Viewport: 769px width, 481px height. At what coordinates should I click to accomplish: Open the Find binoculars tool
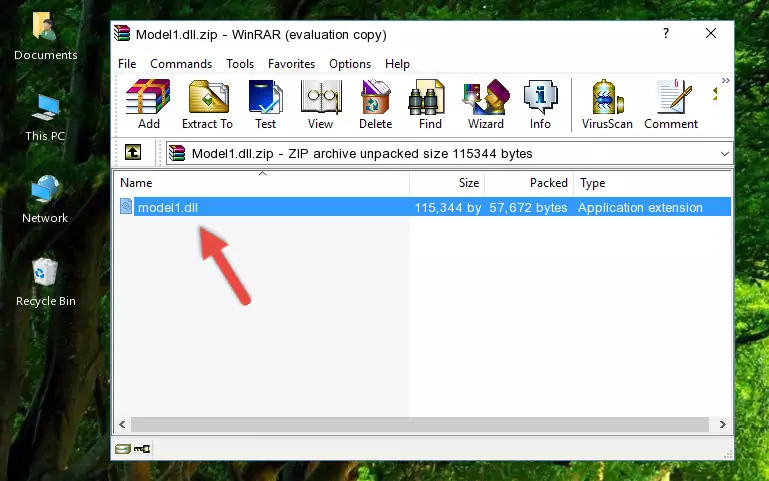tap(430, 104)
